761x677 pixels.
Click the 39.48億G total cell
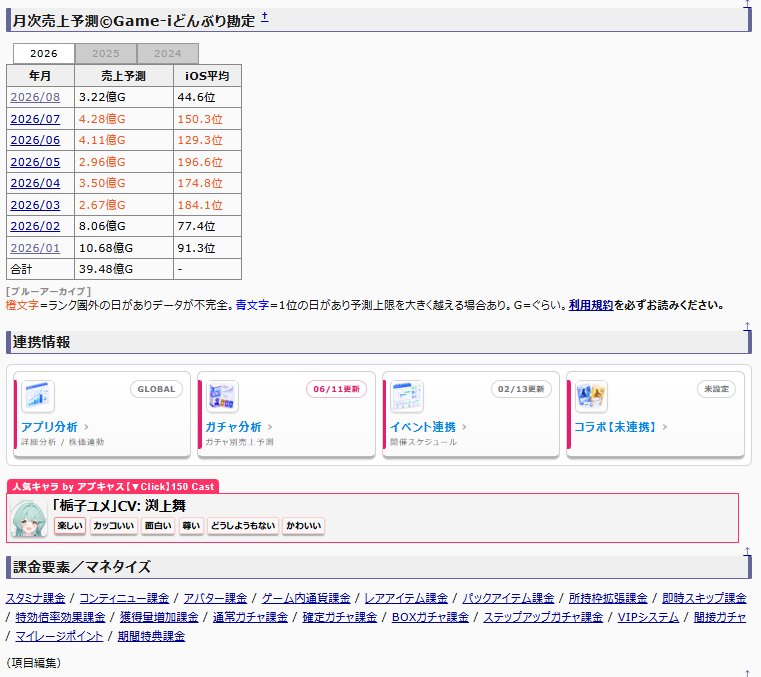(124, 269)
